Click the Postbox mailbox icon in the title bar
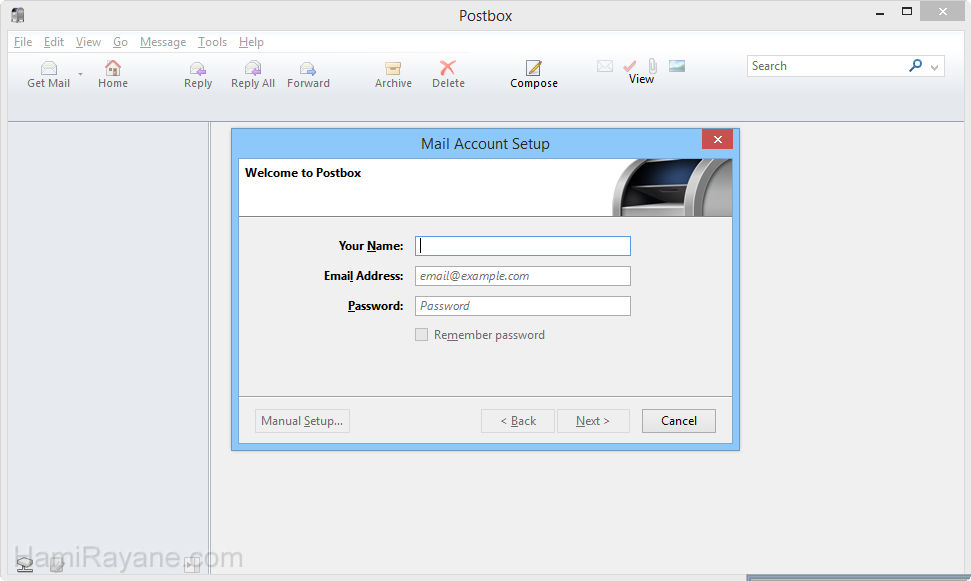Screen dimensions: 971x581 tap(18, 15)
